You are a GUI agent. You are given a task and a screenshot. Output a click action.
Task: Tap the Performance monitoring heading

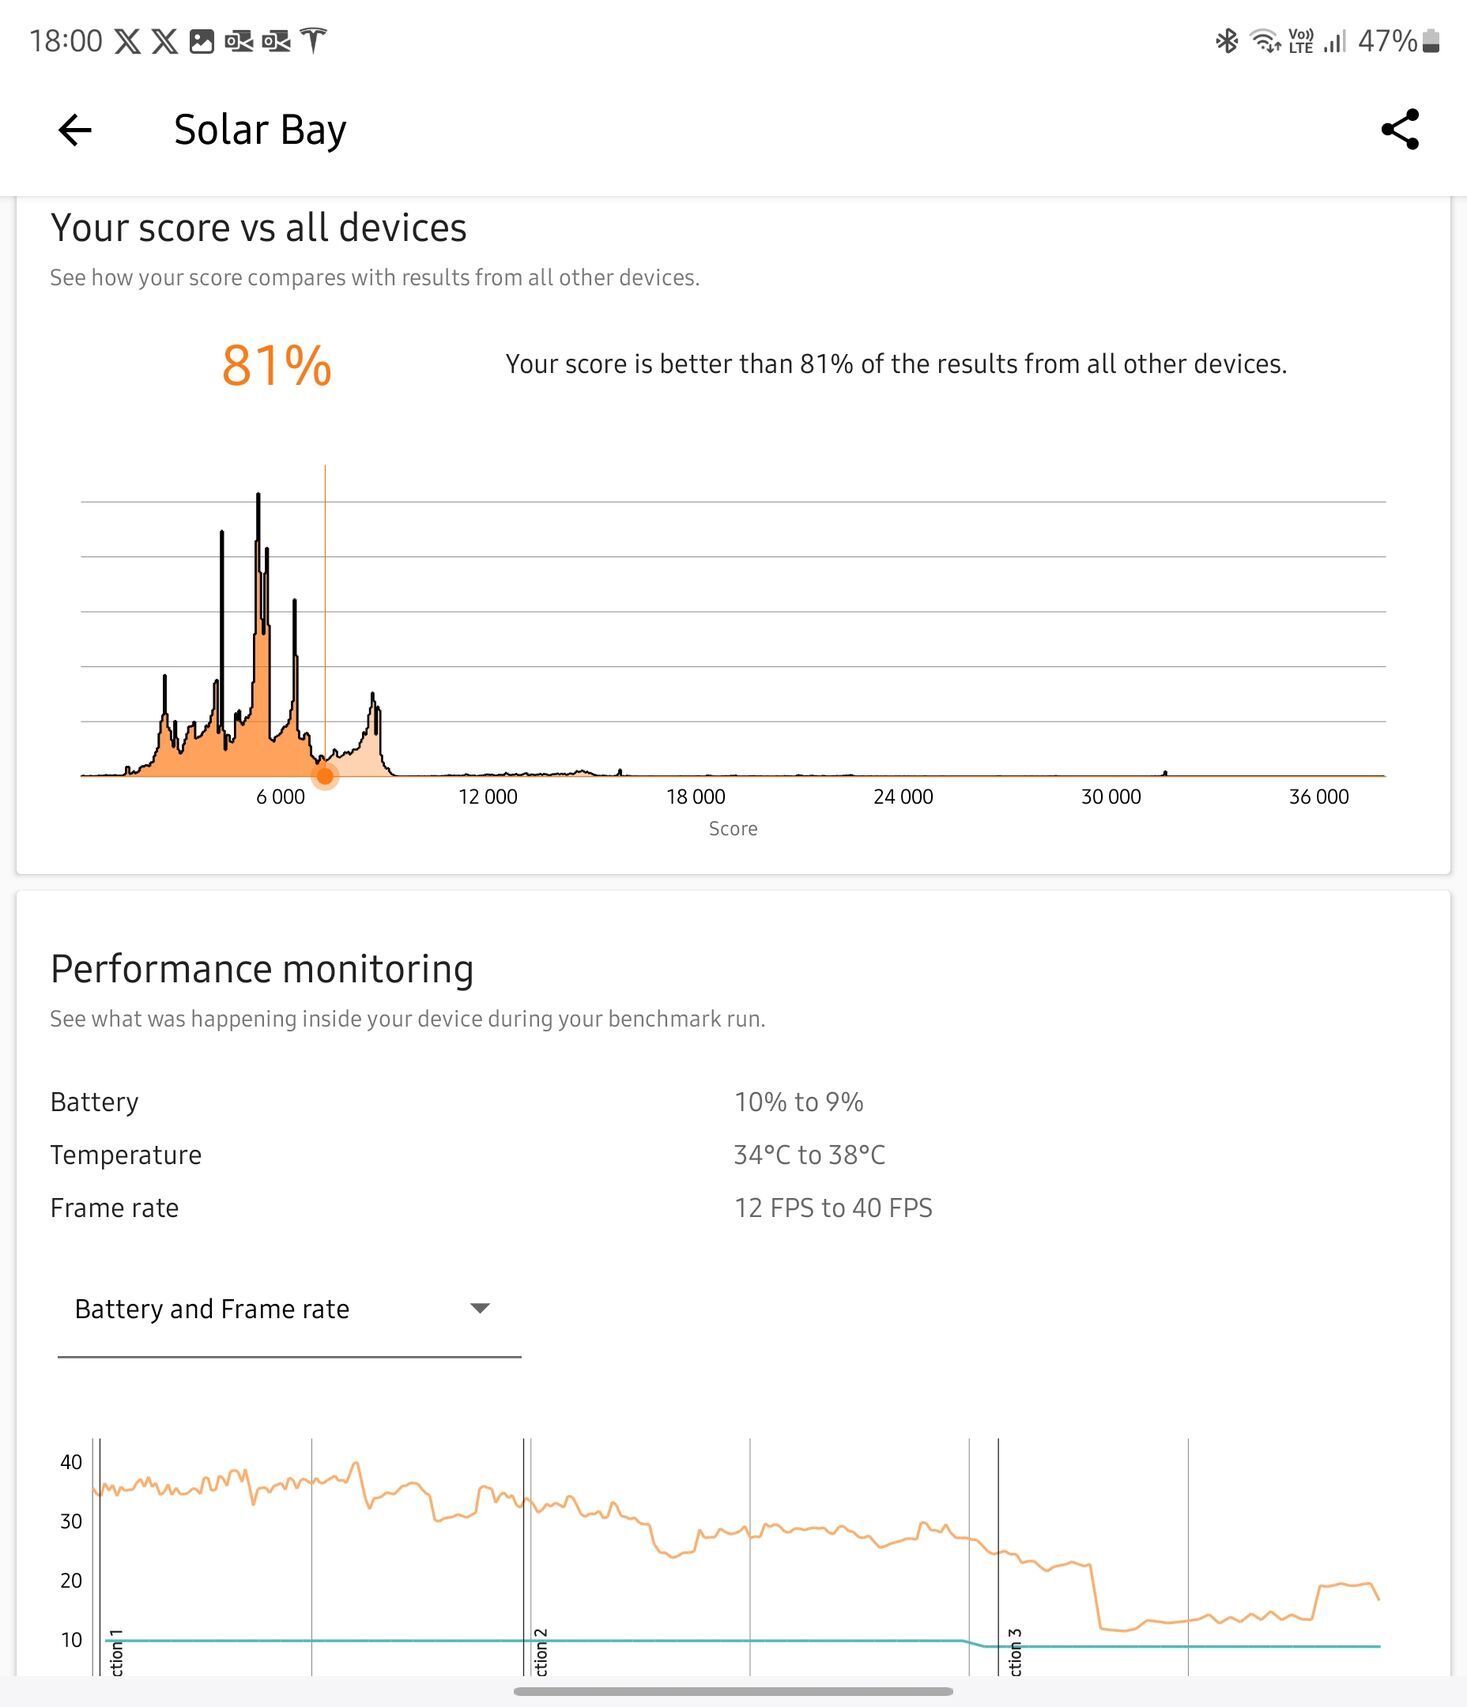[262, 969]
